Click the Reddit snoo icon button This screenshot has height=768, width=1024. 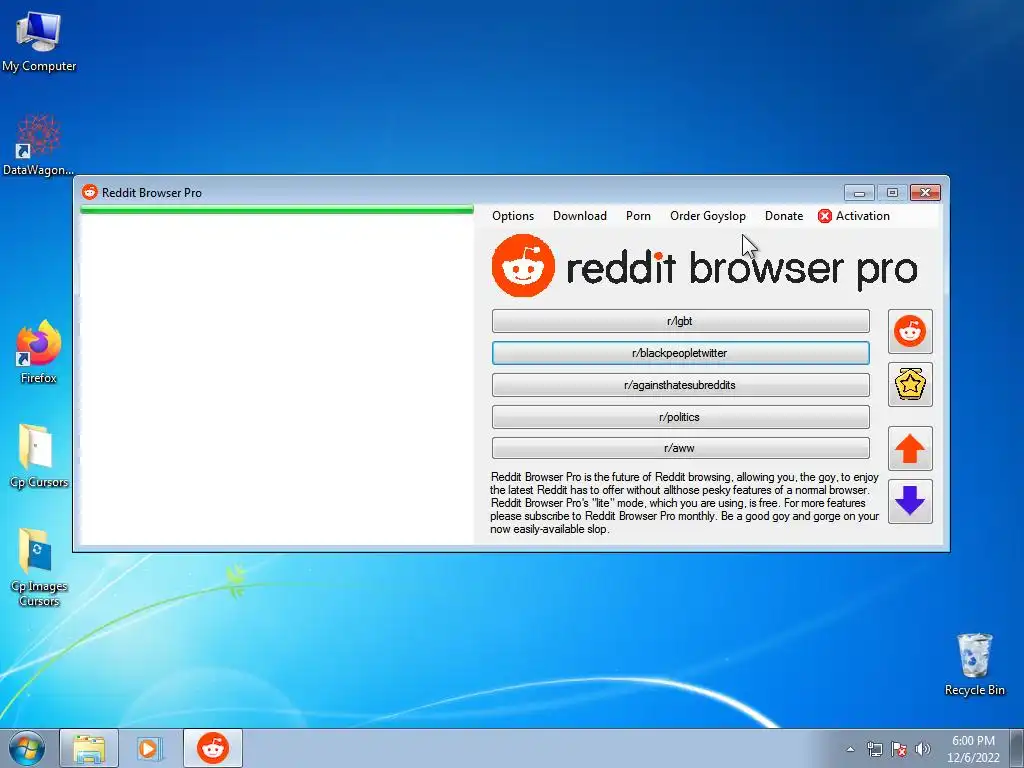coord(910,332)
